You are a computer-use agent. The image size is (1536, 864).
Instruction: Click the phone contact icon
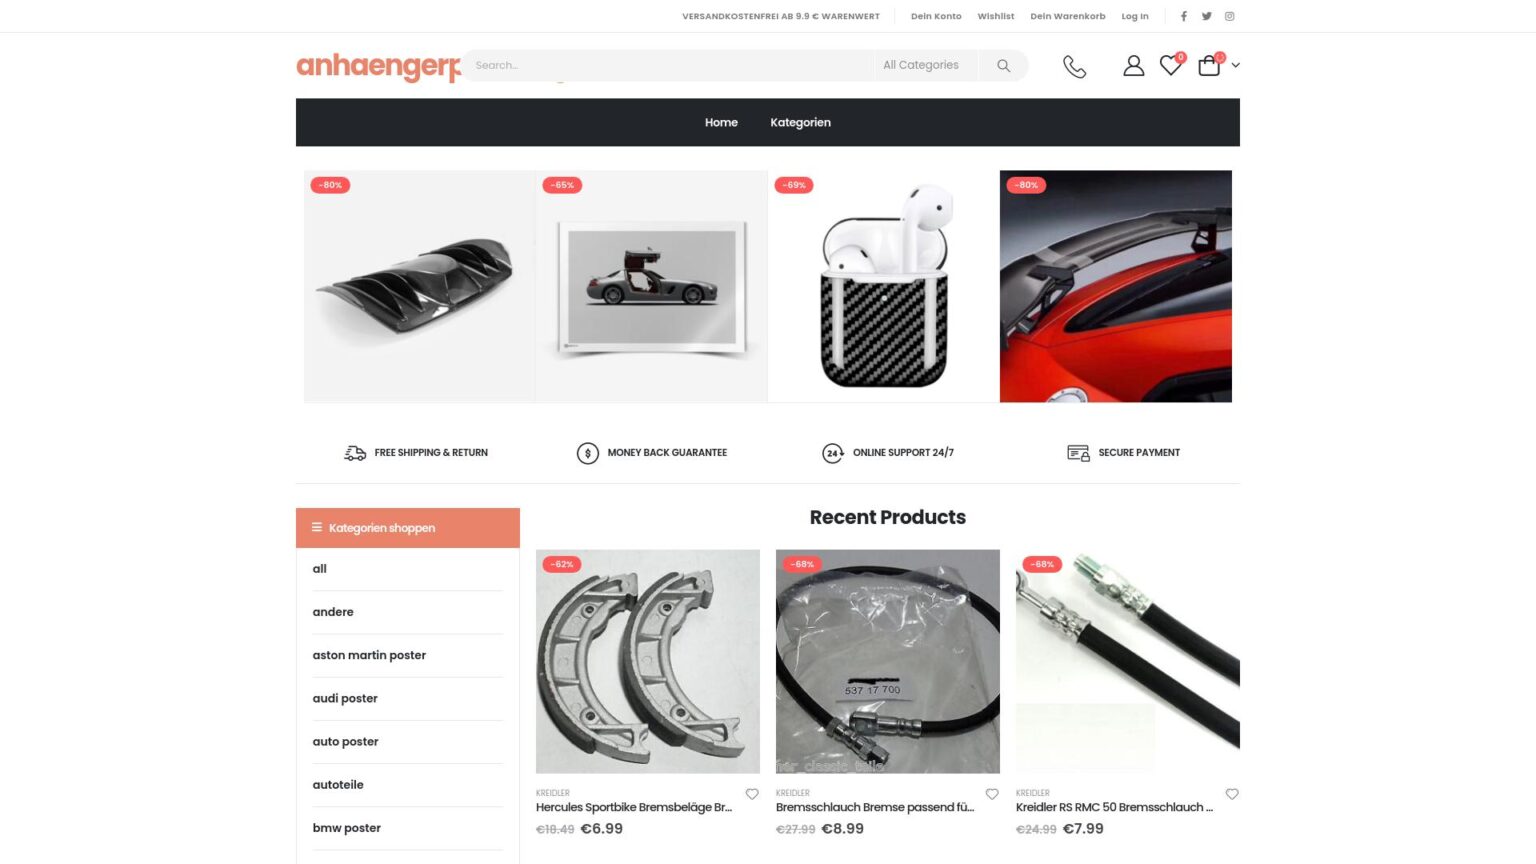coord(1074,66)
